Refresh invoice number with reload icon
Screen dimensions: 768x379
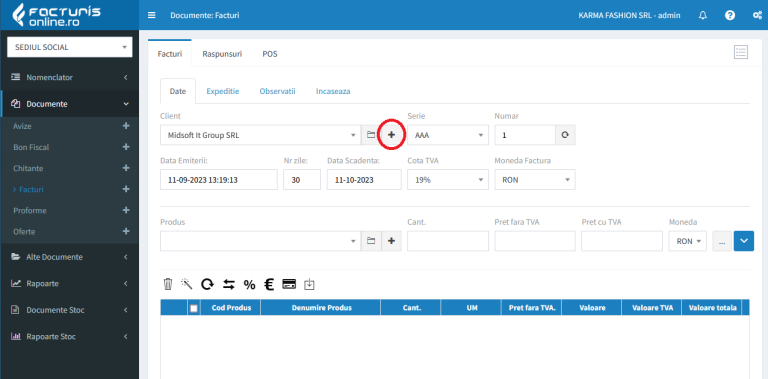point(565,135)
